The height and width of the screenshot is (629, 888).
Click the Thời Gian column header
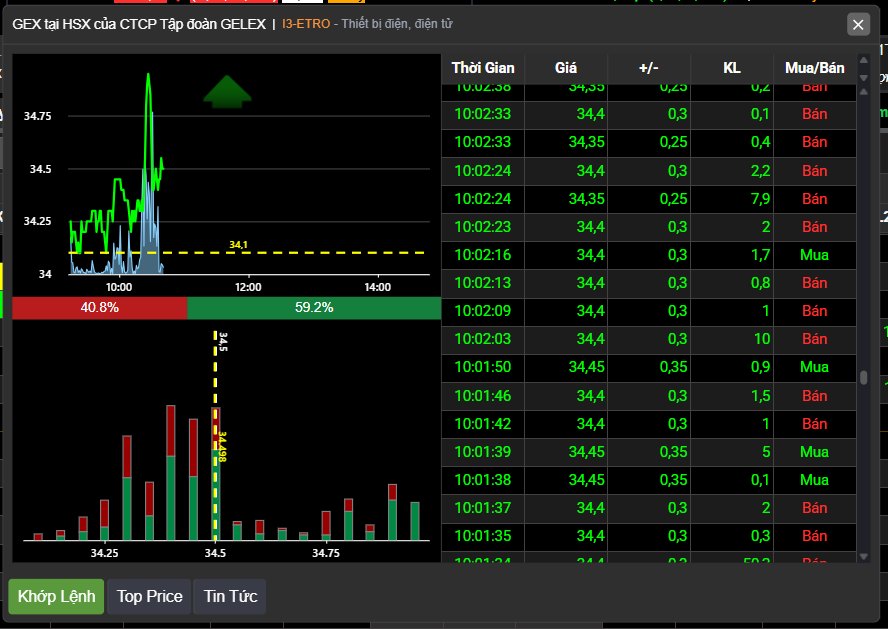point(483,69)
